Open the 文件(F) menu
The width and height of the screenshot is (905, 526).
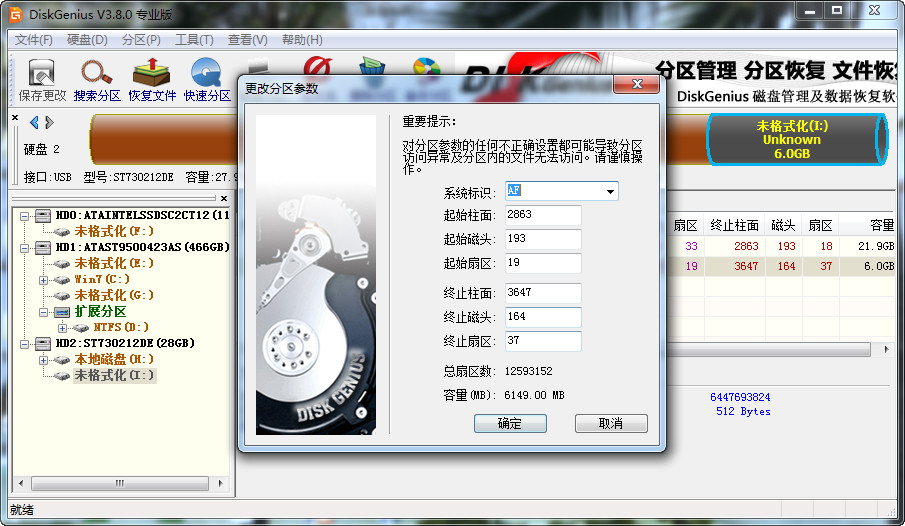[33, 40]
